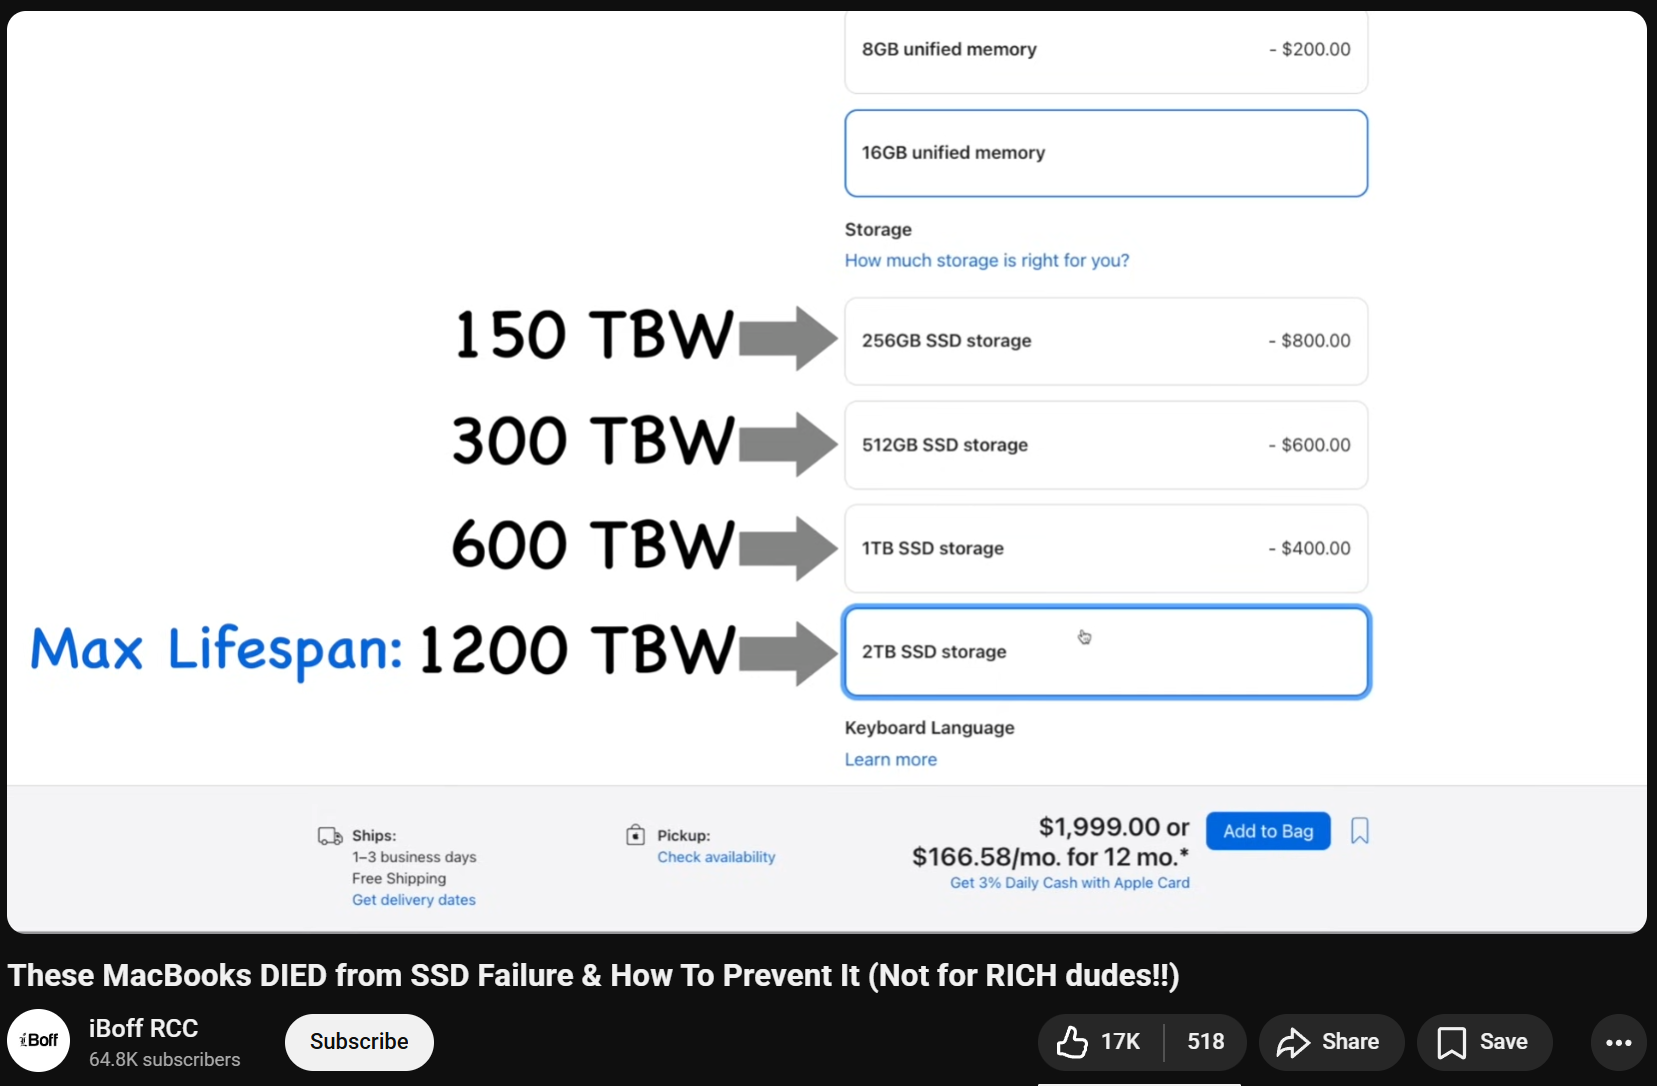The height and width of the screenshot is (1086, 1657).
Task: Click the $1,999.00 price text
Action: [1099, 827]
